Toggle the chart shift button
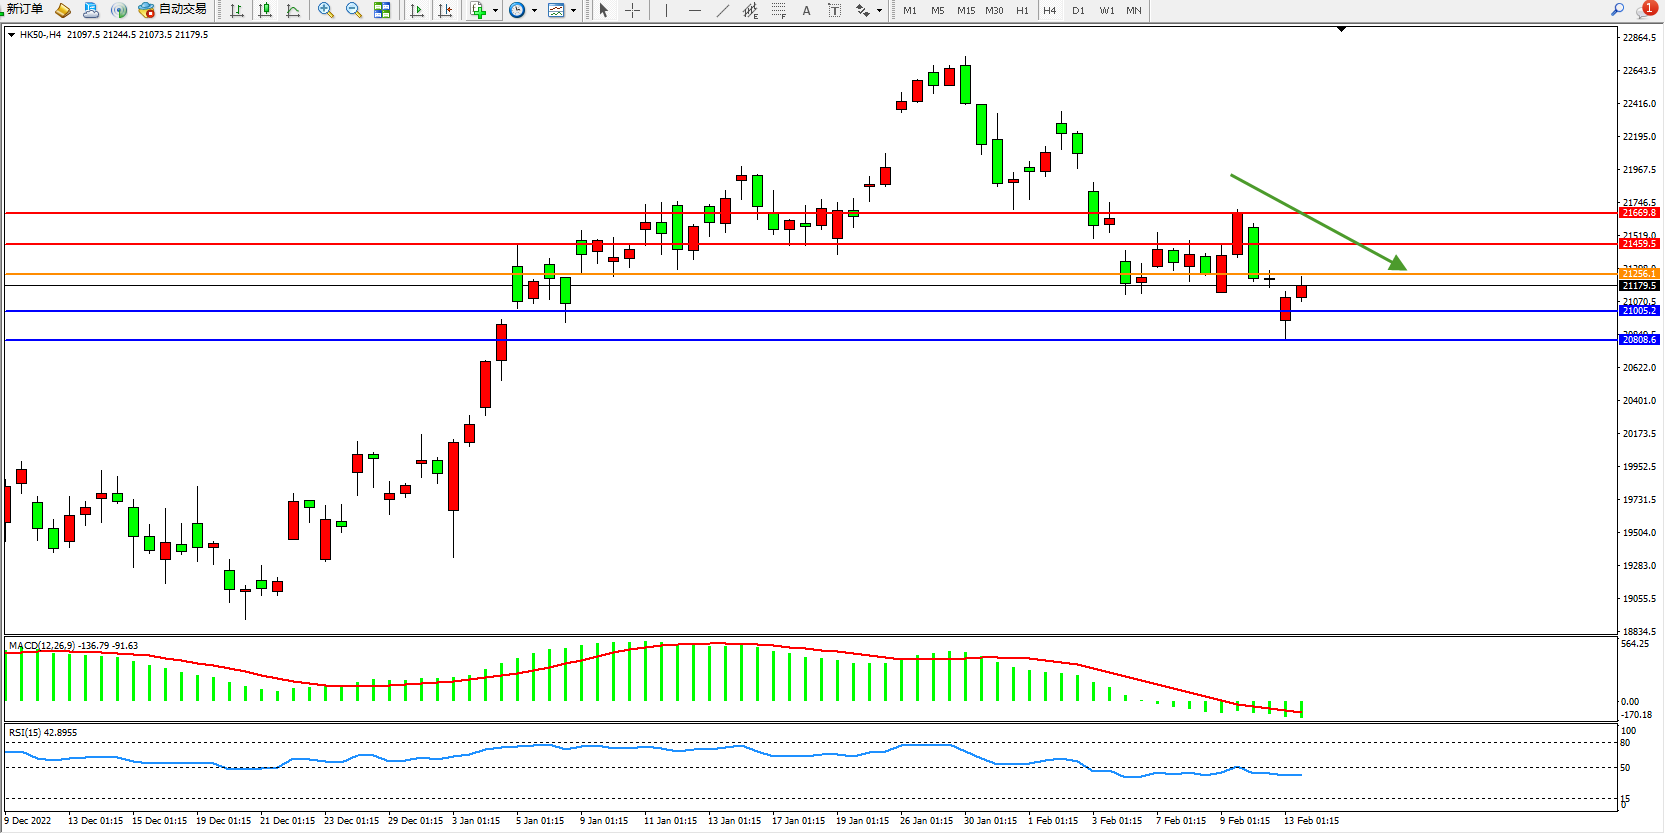This screenshot has height=834, width=1665. [445, 10]
